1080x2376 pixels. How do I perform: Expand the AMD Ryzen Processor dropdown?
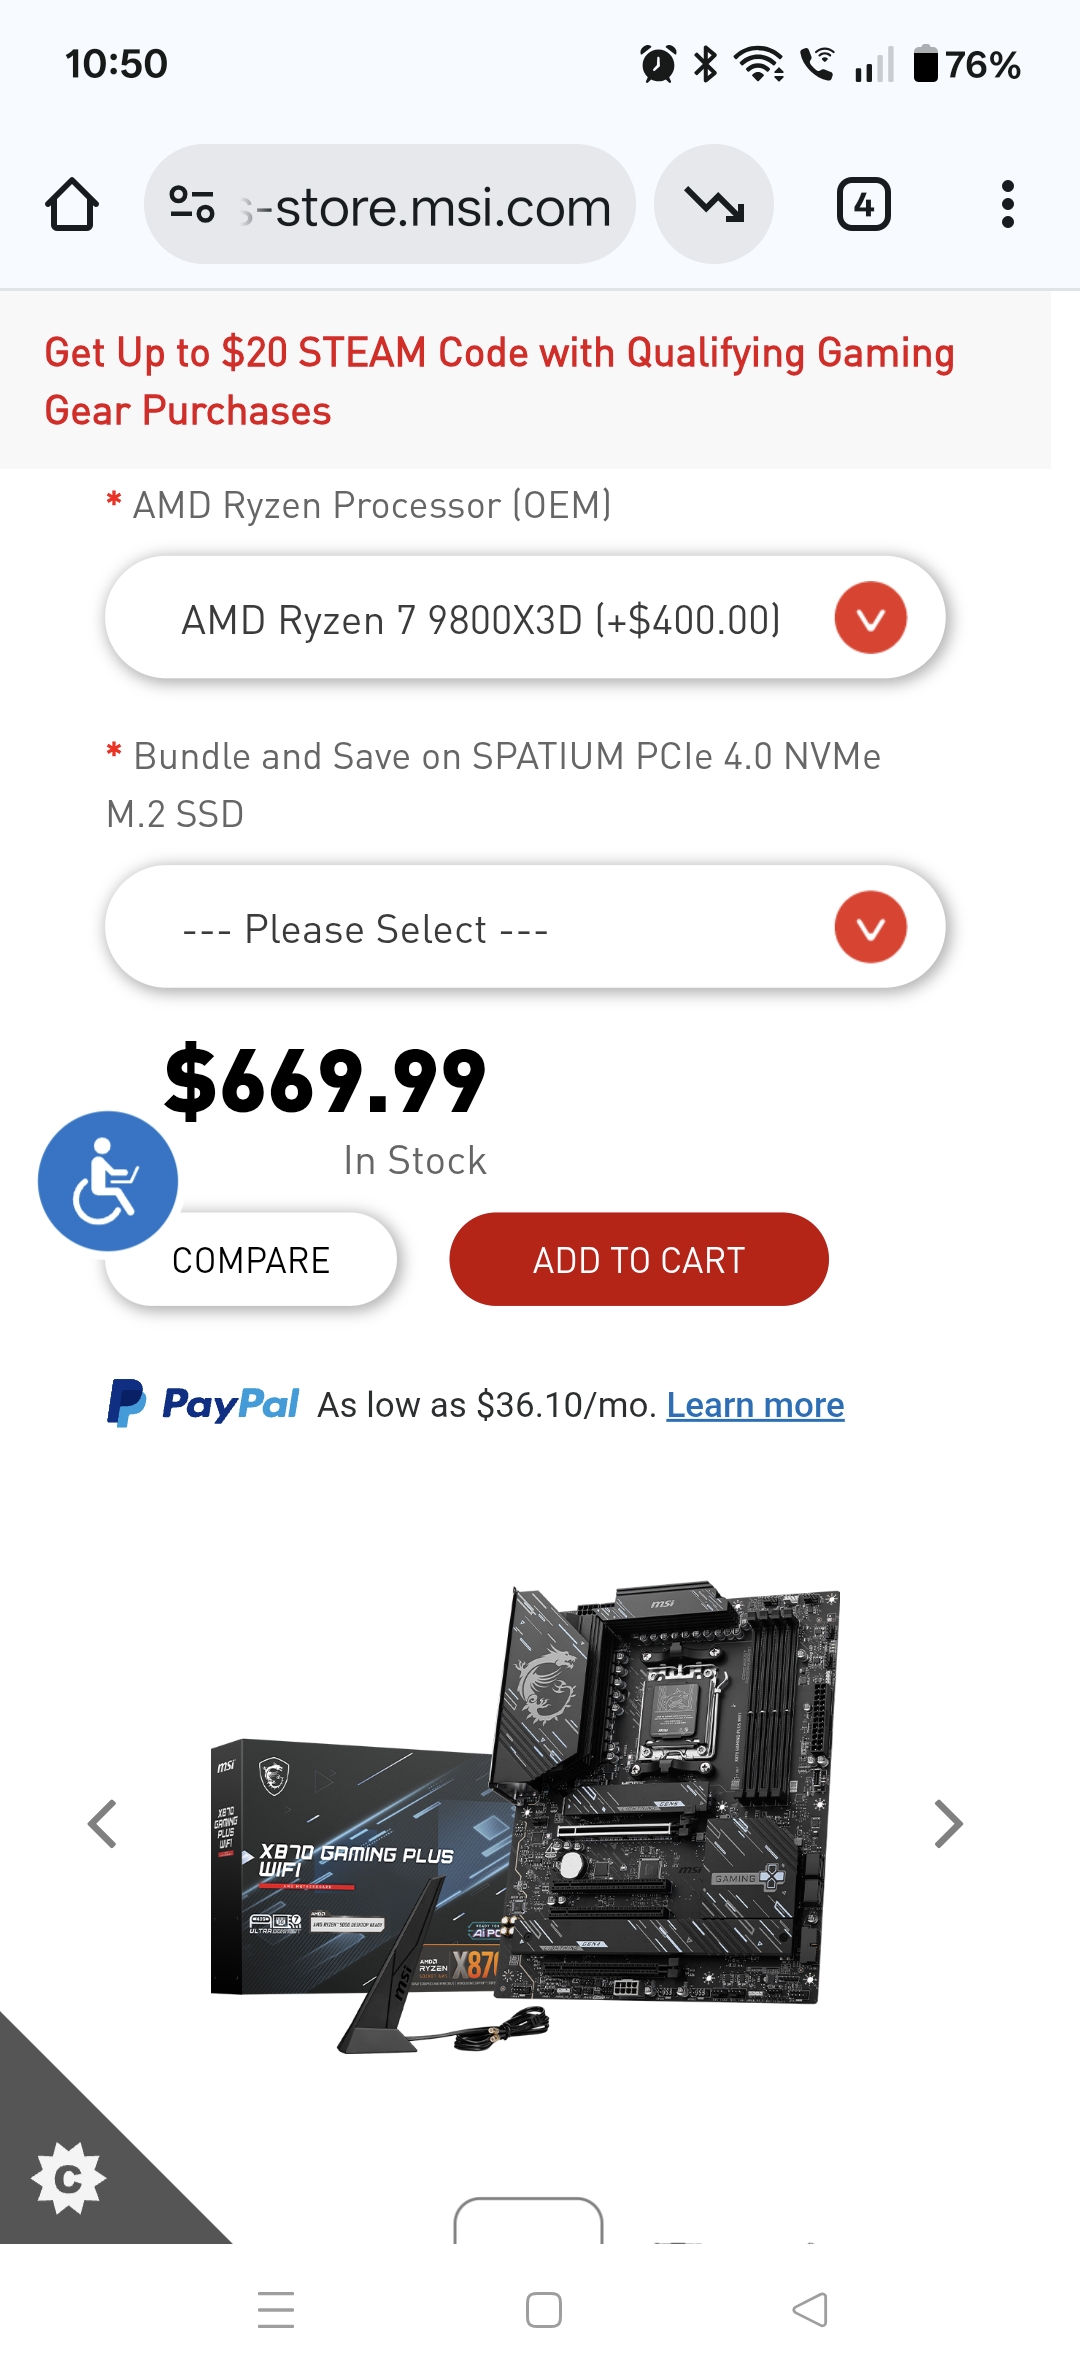click(525, 619)
